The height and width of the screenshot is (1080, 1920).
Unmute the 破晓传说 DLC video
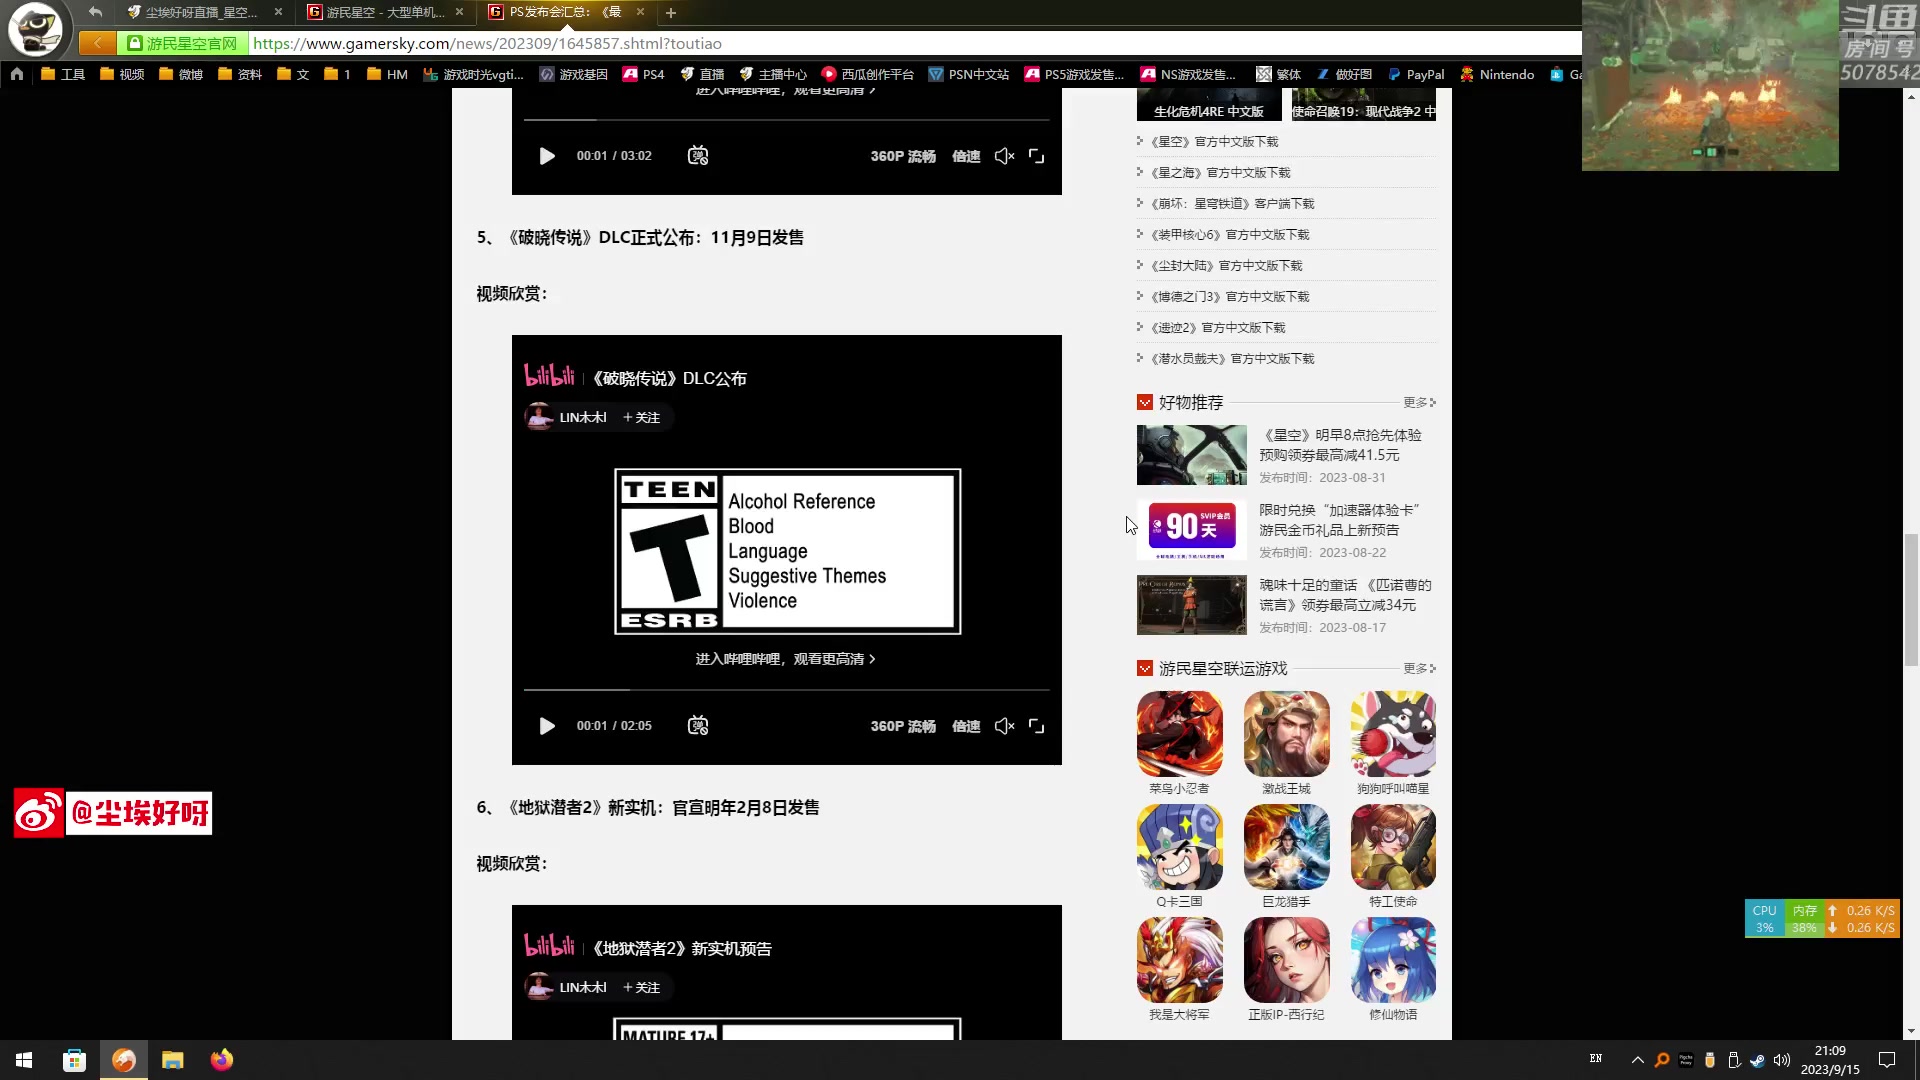tap(1005, 726)
